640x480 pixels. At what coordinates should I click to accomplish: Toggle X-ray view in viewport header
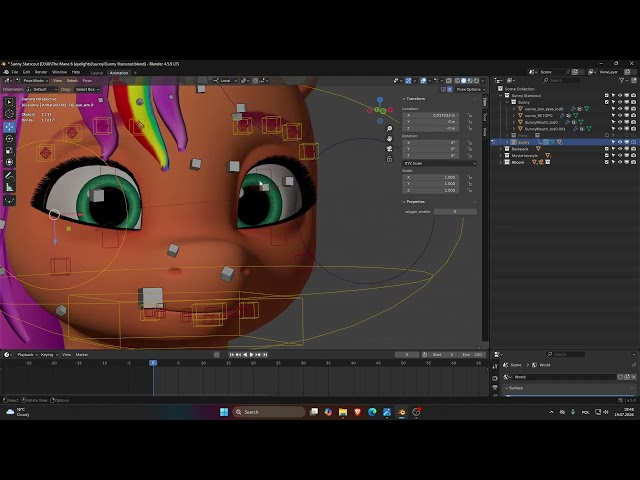click(449, 81)
